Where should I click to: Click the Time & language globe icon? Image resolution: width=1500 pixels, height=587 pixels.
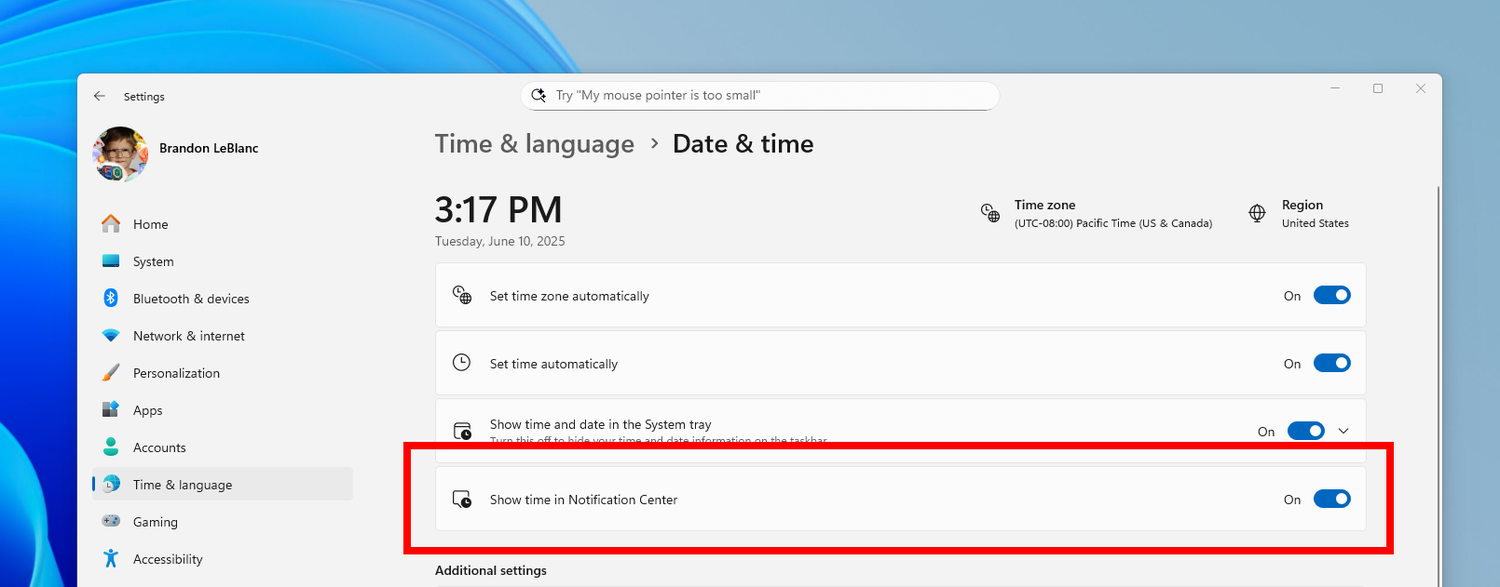(x=111, y=484)
